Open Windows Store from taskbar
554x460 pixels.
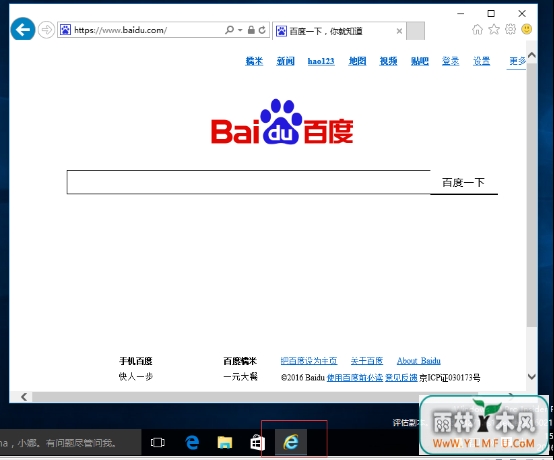[x=257, y=442]
